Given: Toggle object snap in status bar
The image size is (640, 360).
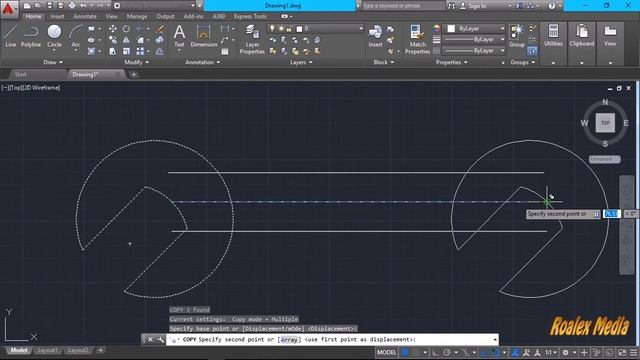Looking at the screenshot, I should [496, 353].
